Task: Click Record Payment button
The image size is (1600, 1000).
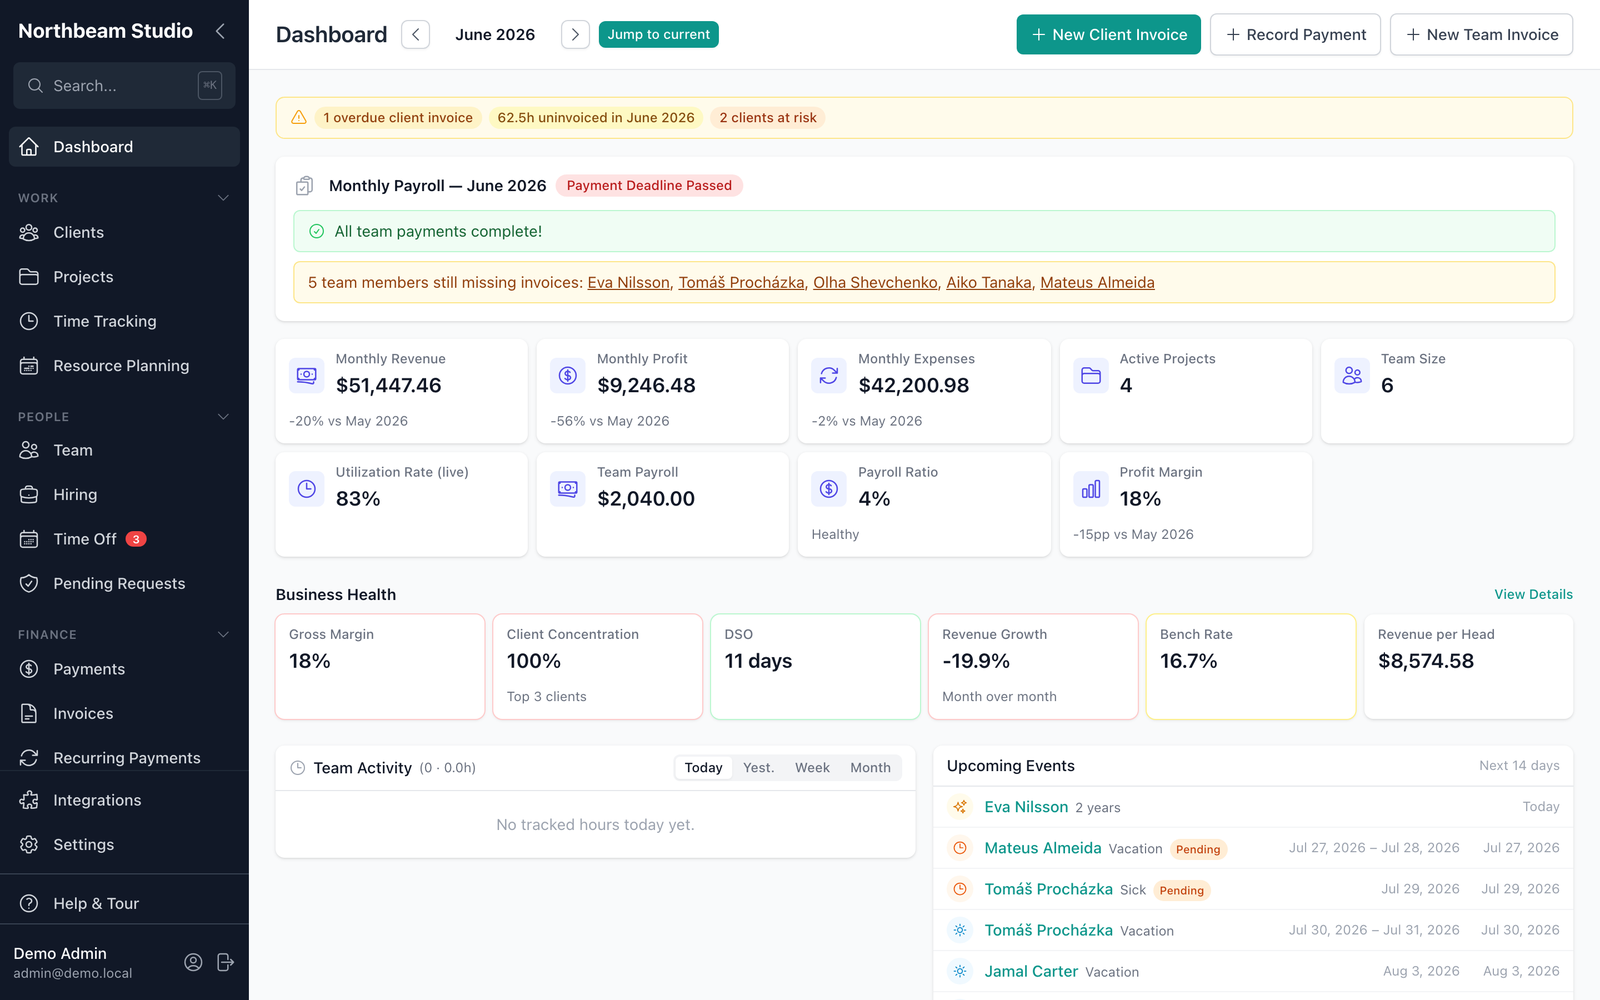Action: pyautogui.click(x=1295, y=34)
